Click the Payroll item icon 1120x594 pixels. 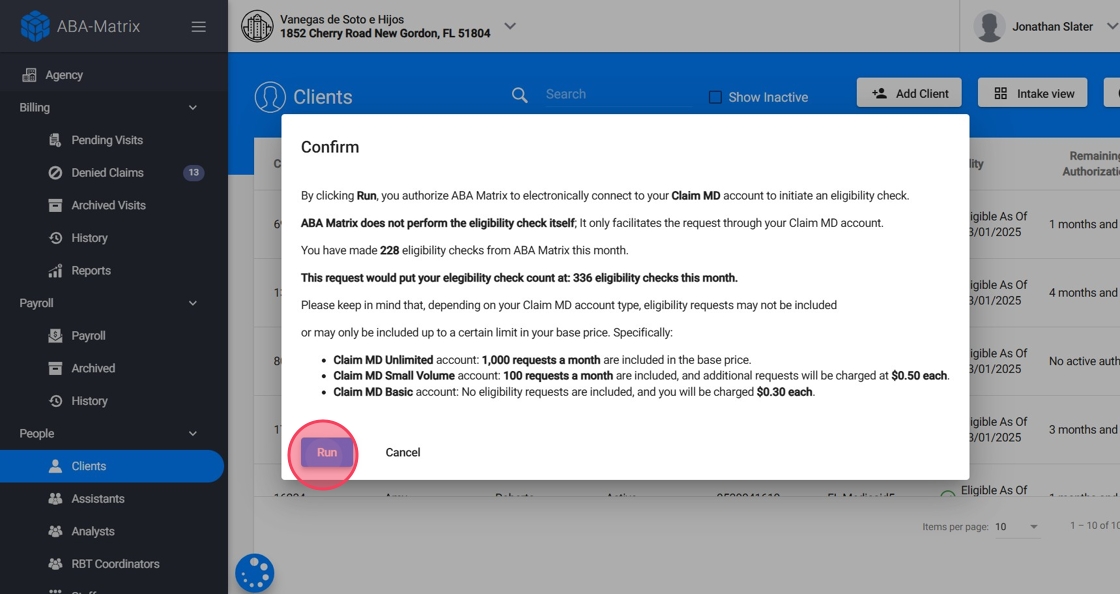click(55, 336)
